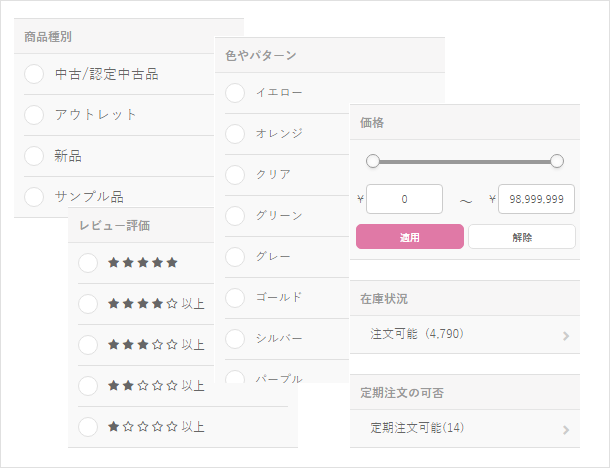Click the left handle of price slider
Viewport: 610px width, 468px height.
pyautogui.click(x=373, y=161)
